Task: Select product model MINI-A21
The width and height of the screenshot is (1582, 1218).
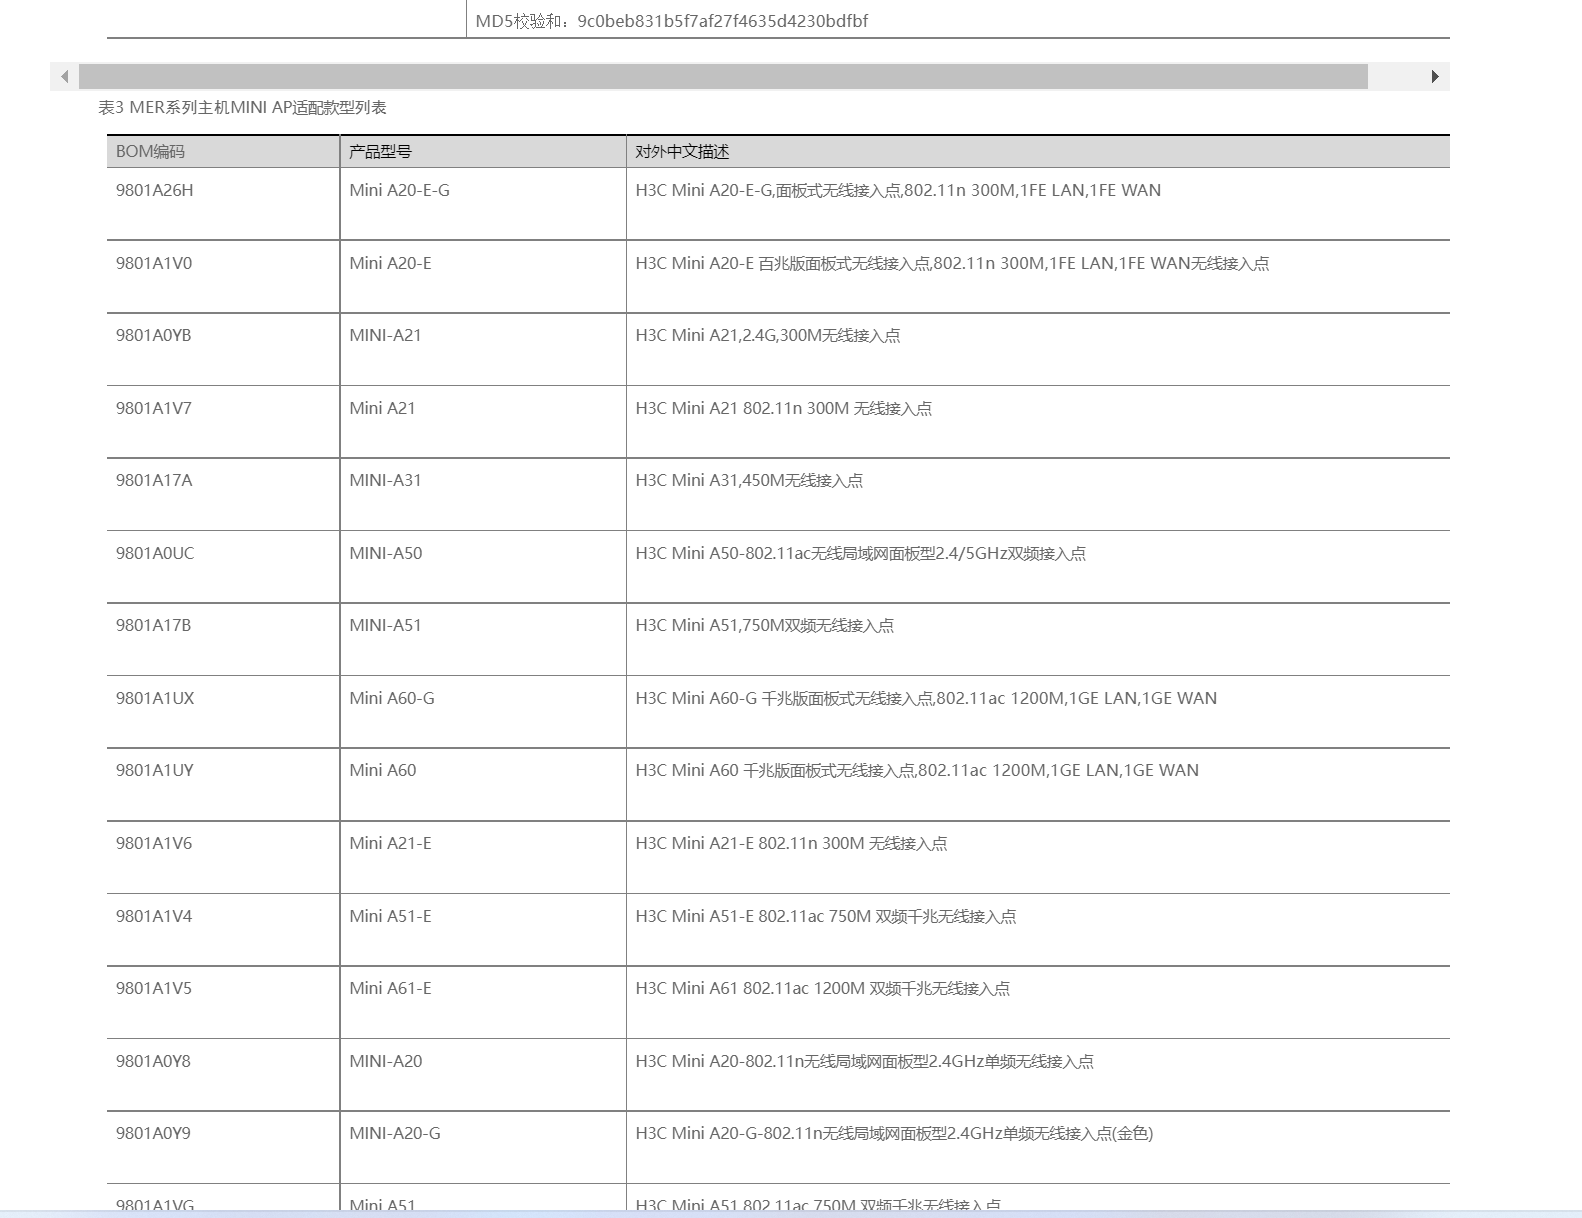Action: point(385,335)
